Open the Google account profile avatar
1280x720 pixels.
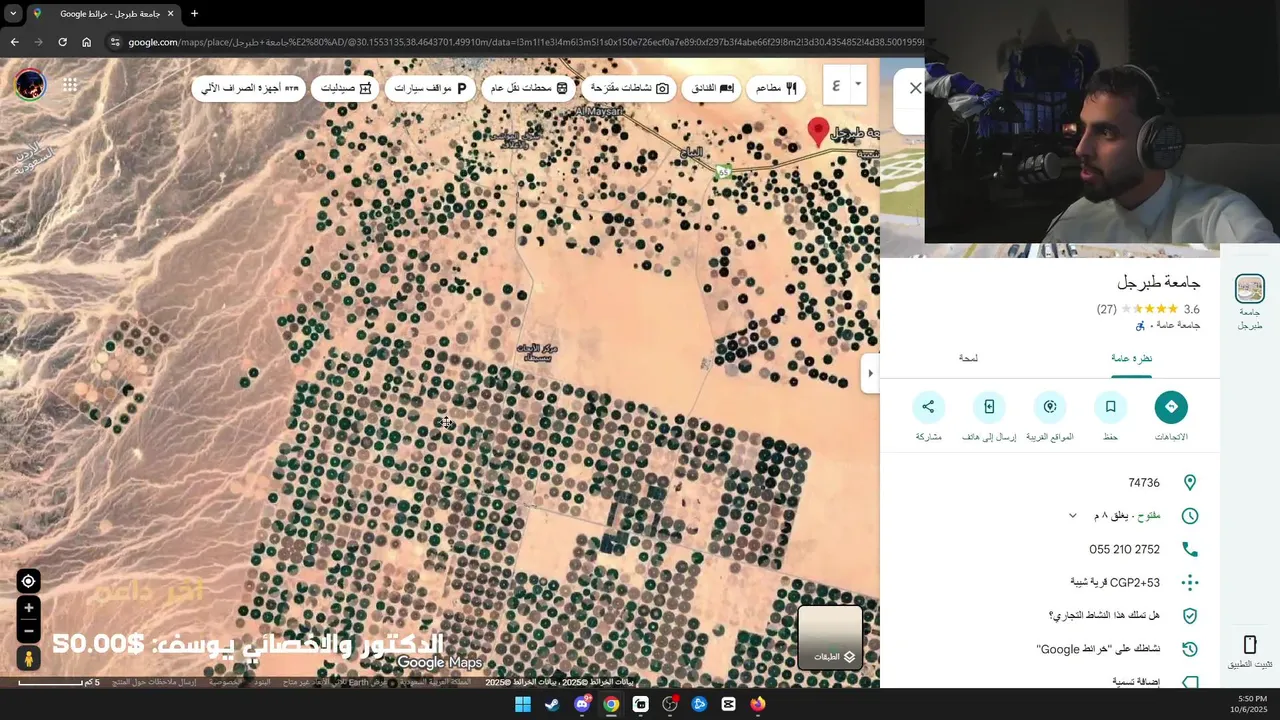coord(30,85)
